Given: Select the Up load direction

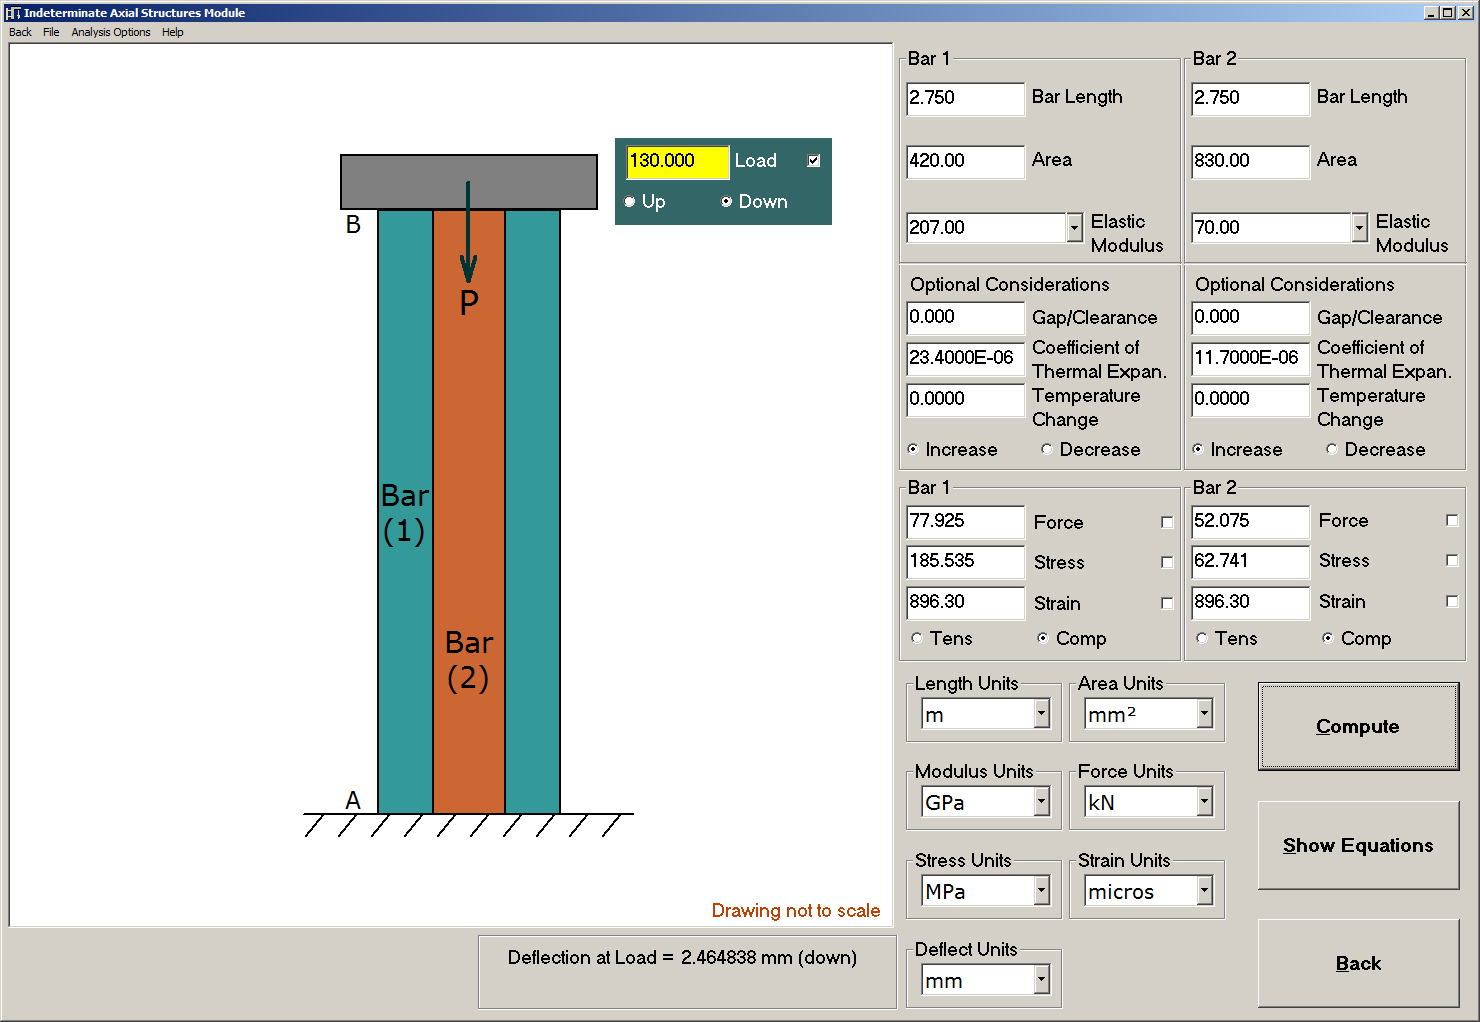Looking at the screenshot, I should pos(630,201).
